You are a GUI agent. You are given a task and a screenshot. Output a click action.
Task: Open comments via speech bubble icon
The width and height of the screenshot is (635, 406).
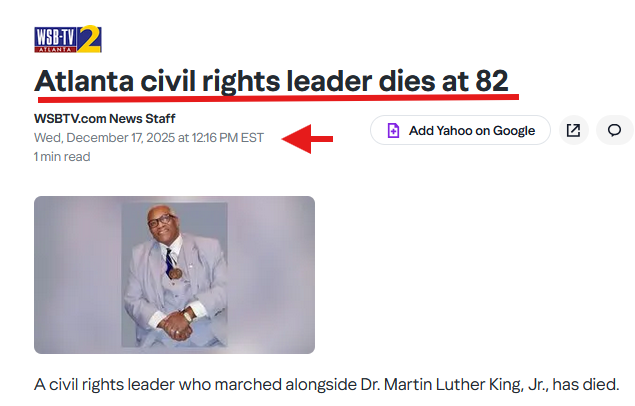pos(615,131)
